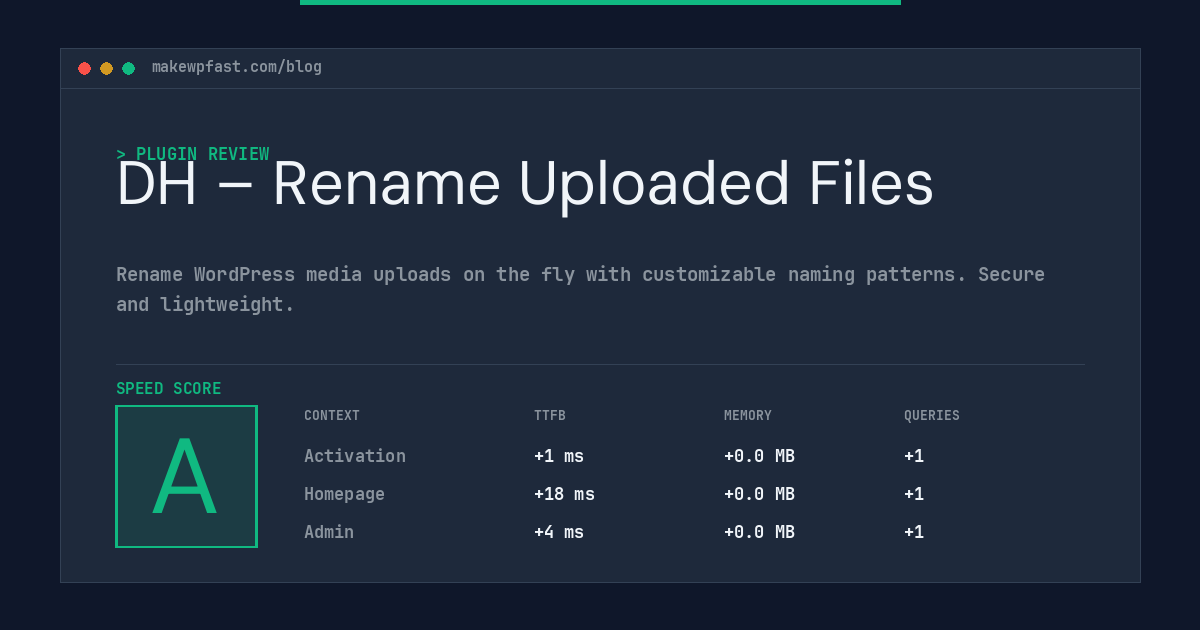1200x630 pixels.
Task: Click the 'DH – Rename Uploaded Files' heading
Action: [x=525, y=184]
